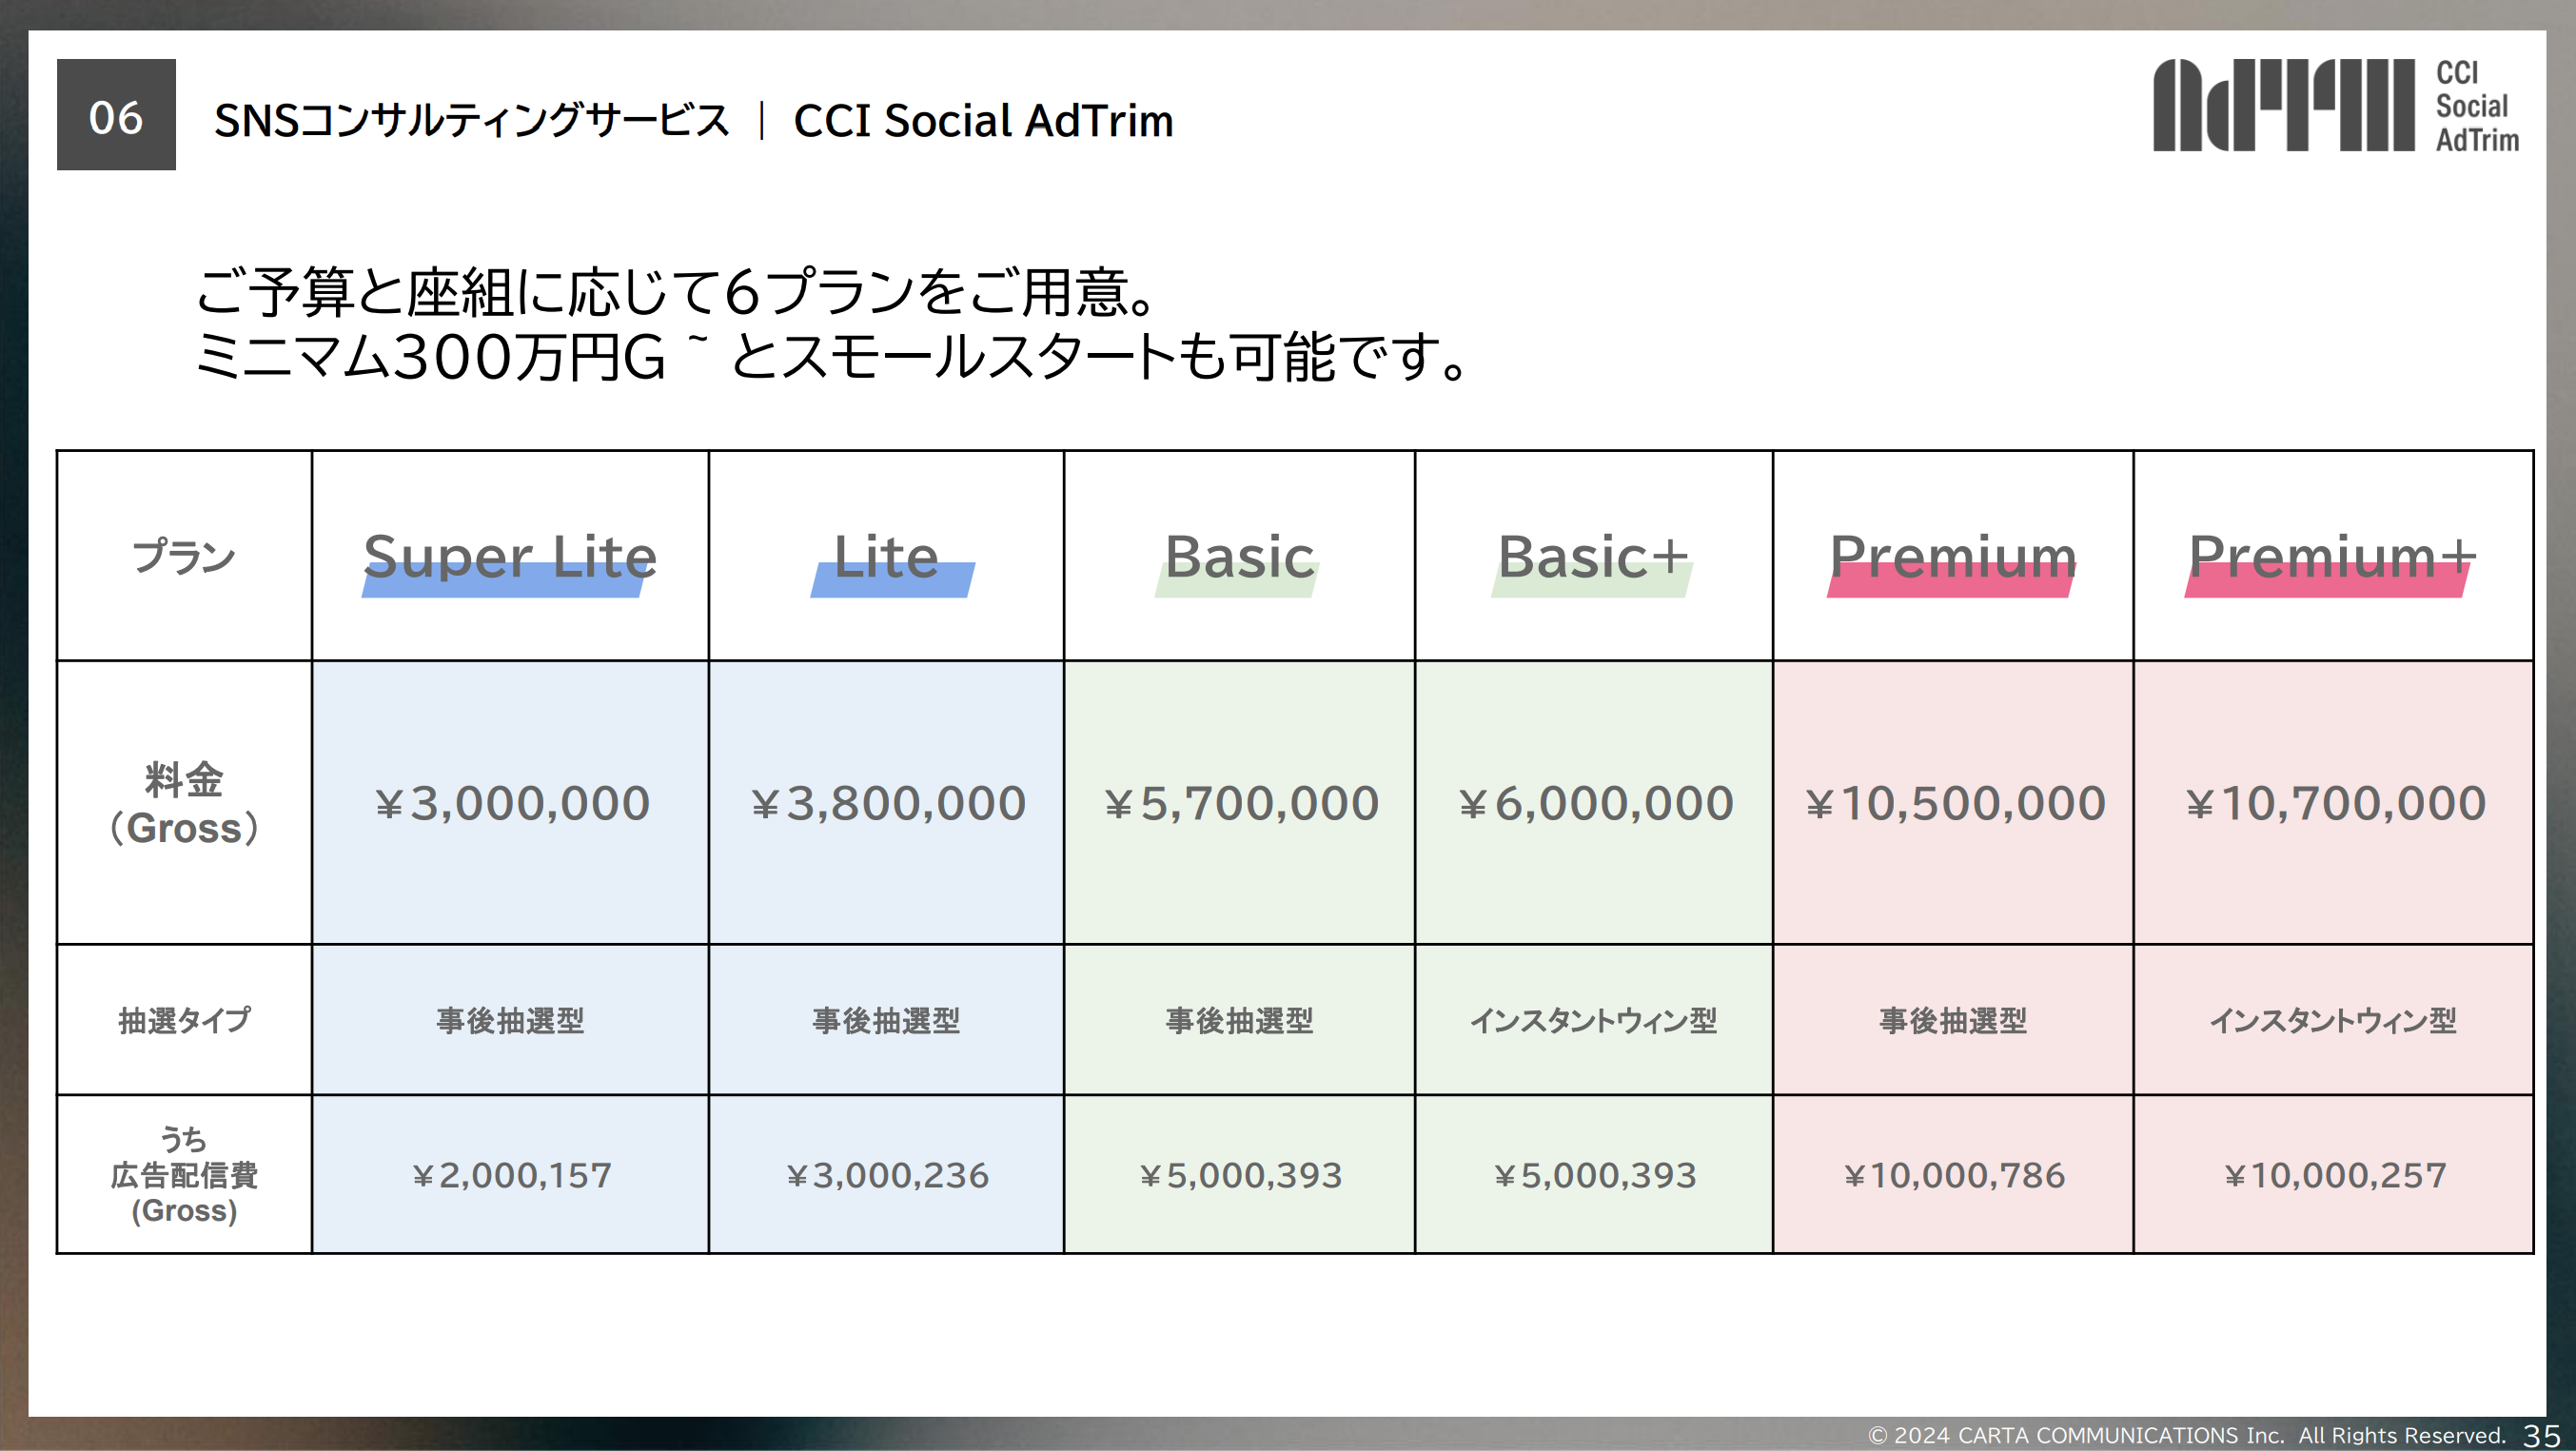
Task: Click '事後抽選型' in the Lite column
Action: [886, 1021]
